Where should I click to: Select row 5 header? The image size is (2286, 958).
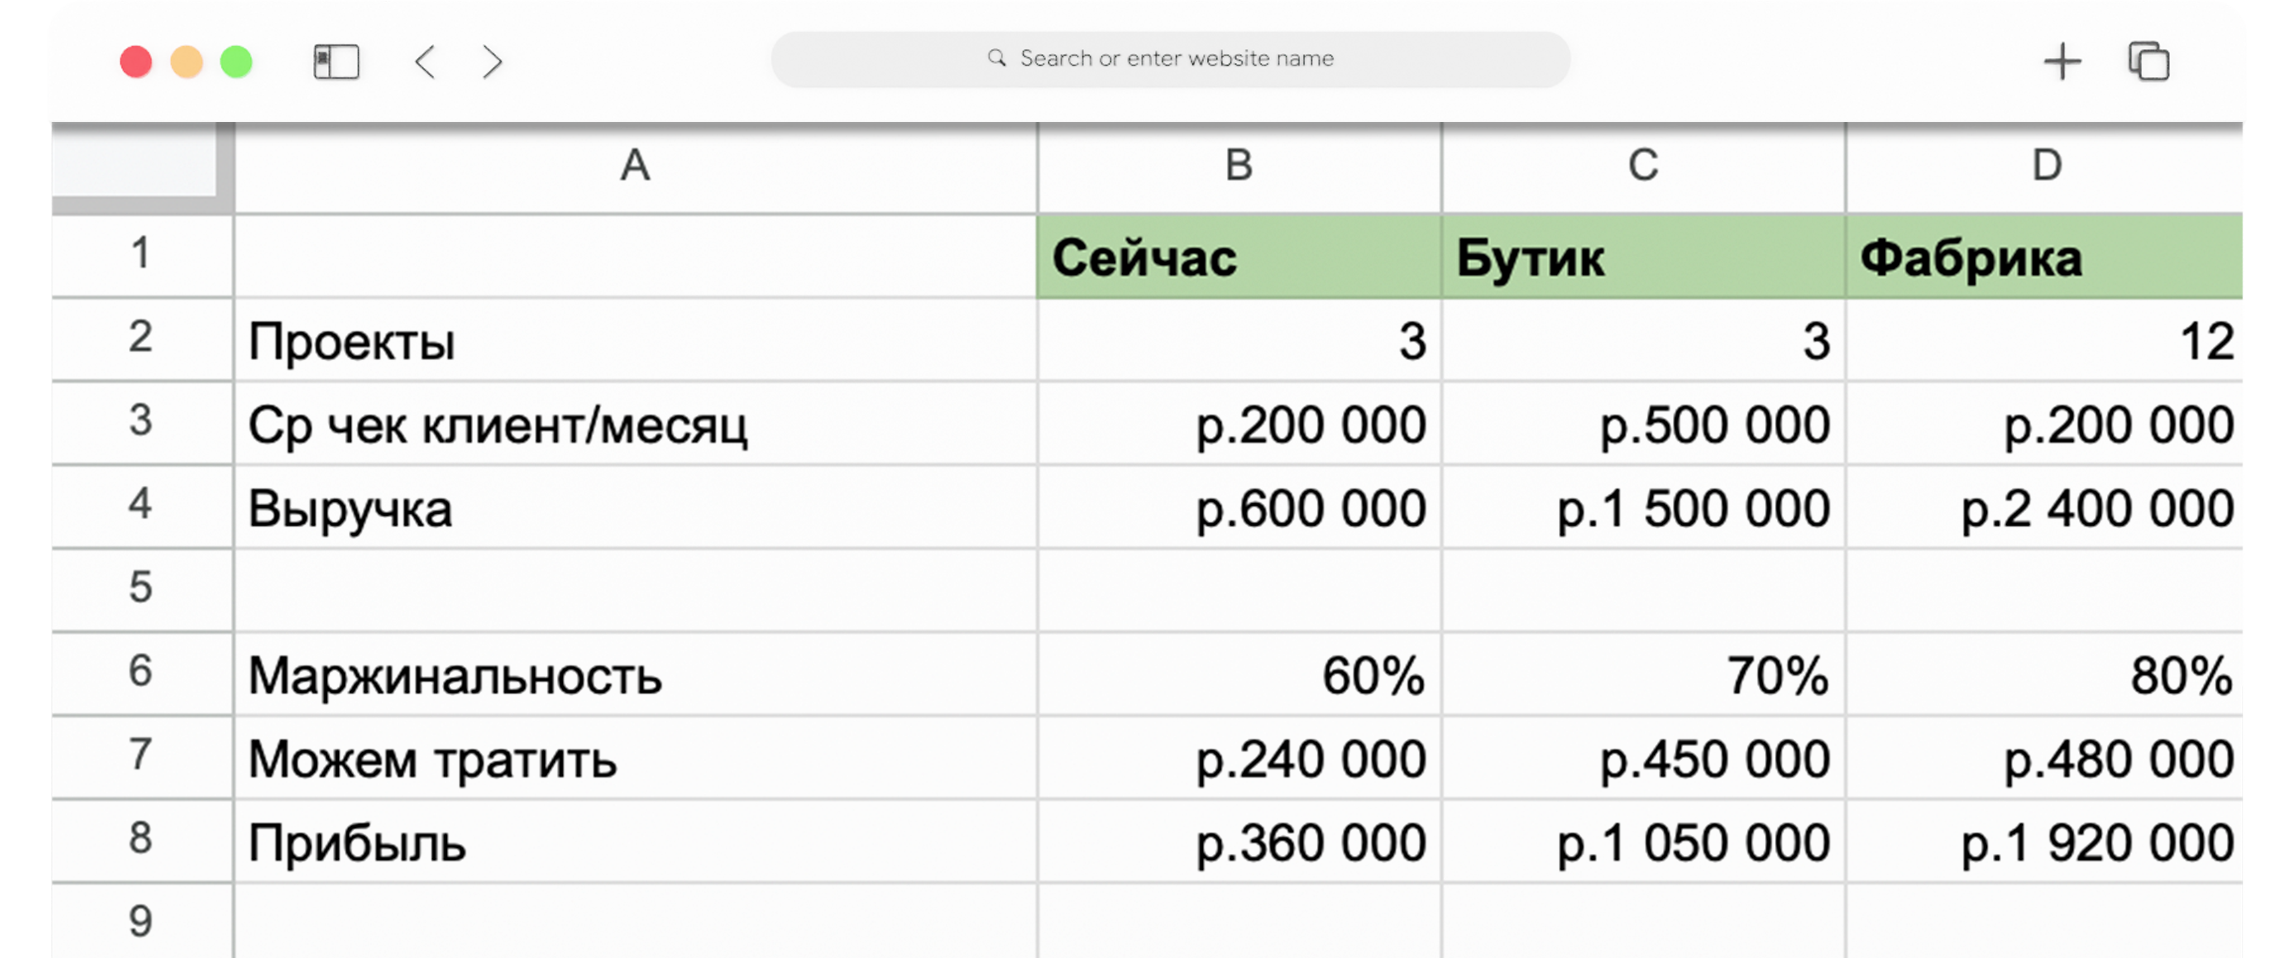pos(141,588)
